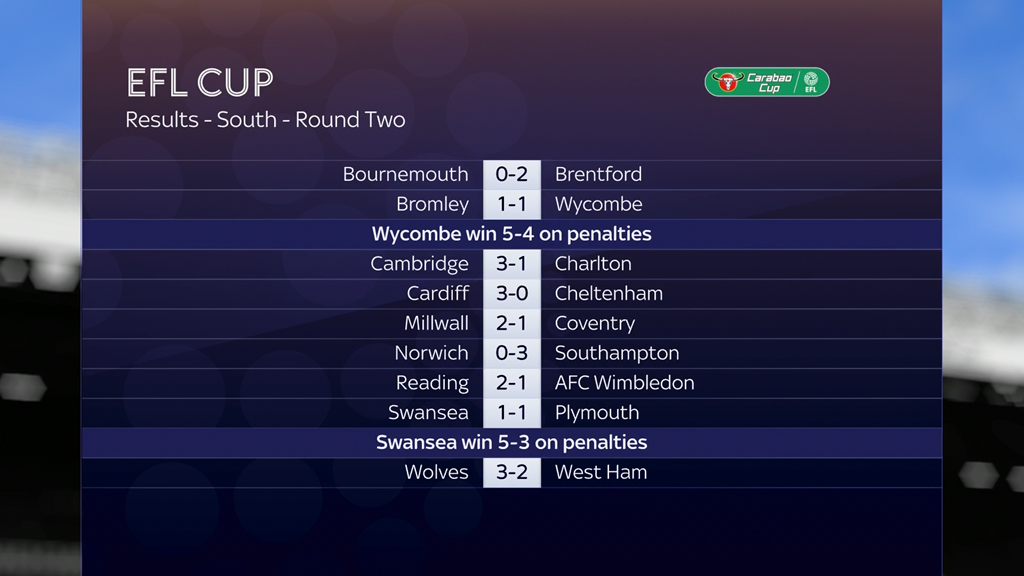Image resolution: width=1024 pixels, height=576 pixels.
Task: Click the Charlton team name
Action: [593, 264]
